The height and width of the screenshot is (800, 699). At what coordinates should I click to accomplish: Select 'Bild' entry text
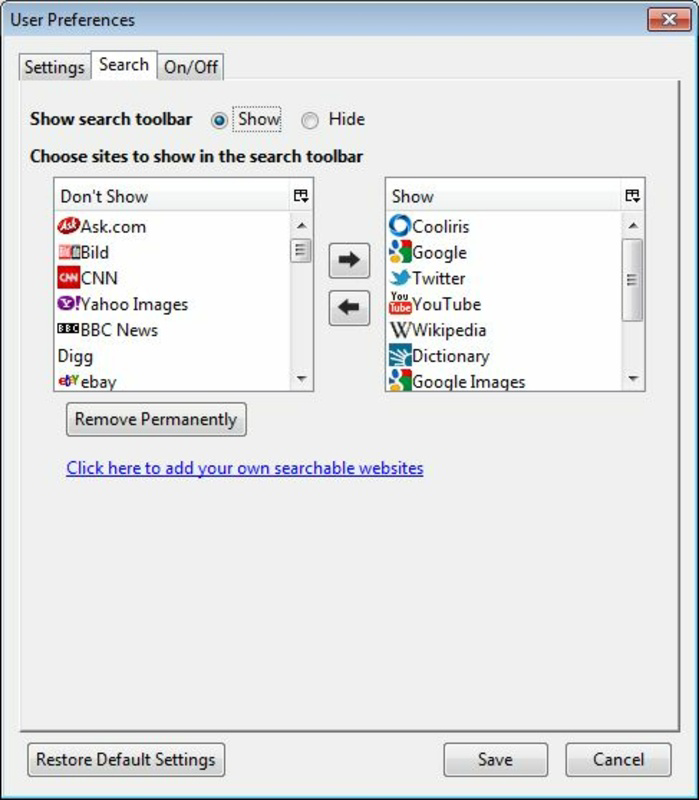click(x=95, y=252)
